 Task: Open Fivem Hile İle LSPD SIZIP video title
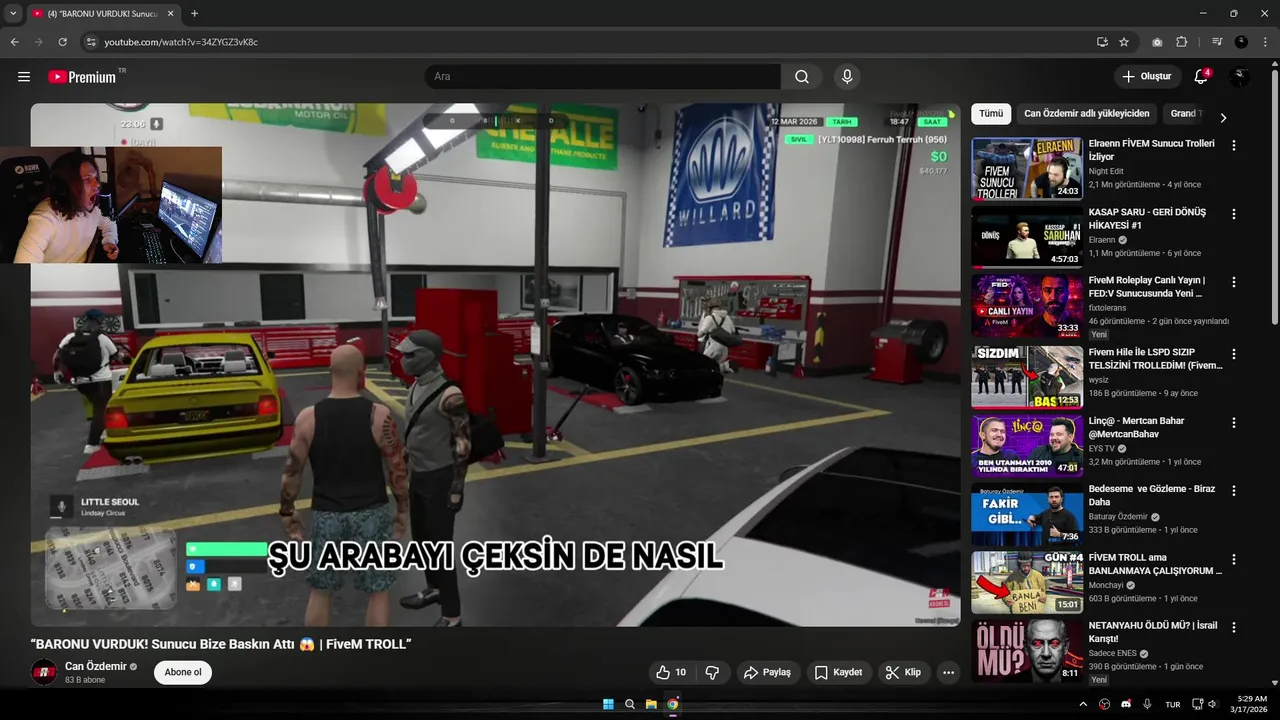[1155, 360]
